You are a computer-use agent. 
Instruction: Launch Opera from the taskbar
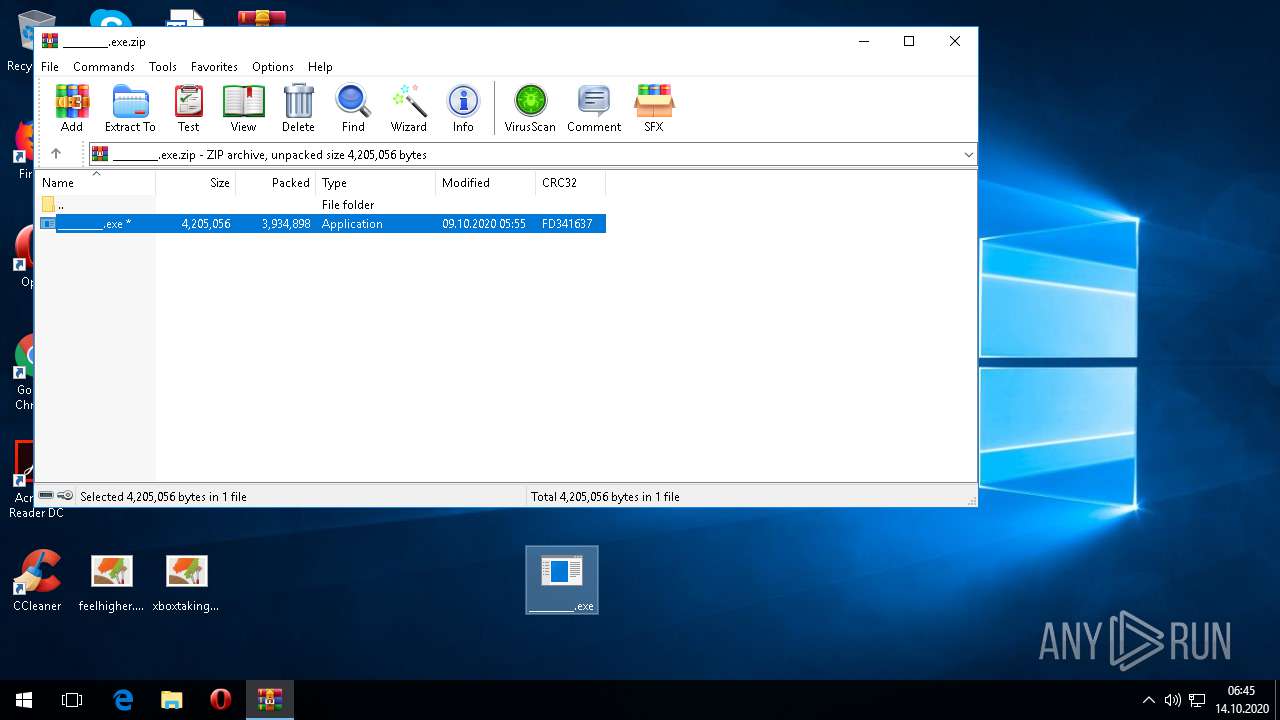coord(220,700)
